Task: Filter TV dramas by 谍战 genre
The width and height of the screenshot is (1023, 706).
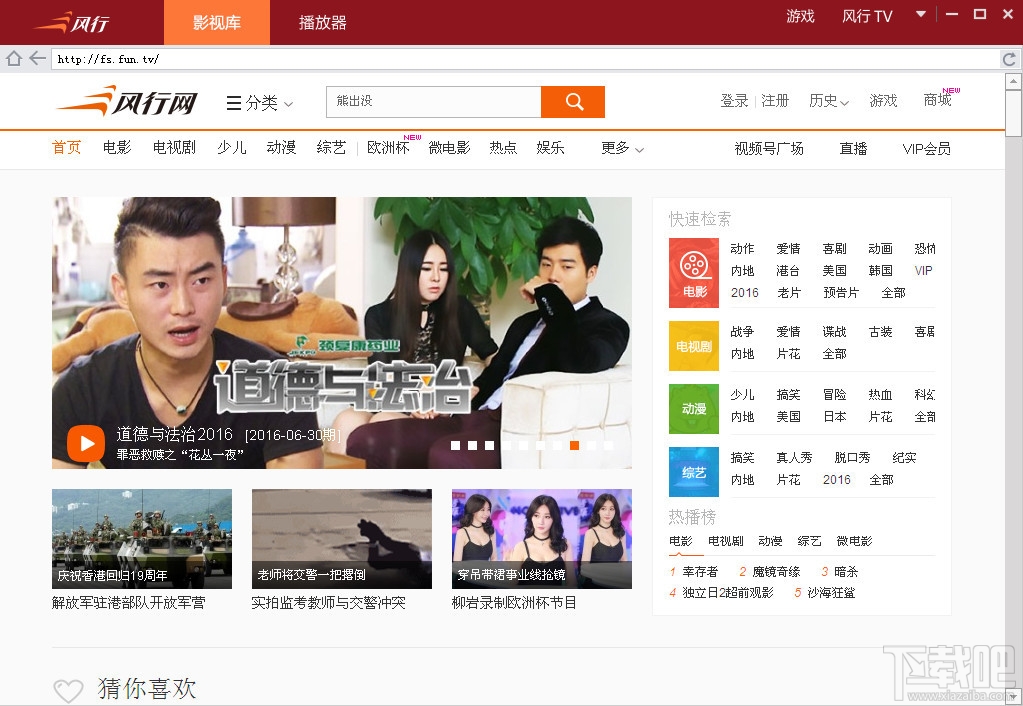Action: coord(834,331)
